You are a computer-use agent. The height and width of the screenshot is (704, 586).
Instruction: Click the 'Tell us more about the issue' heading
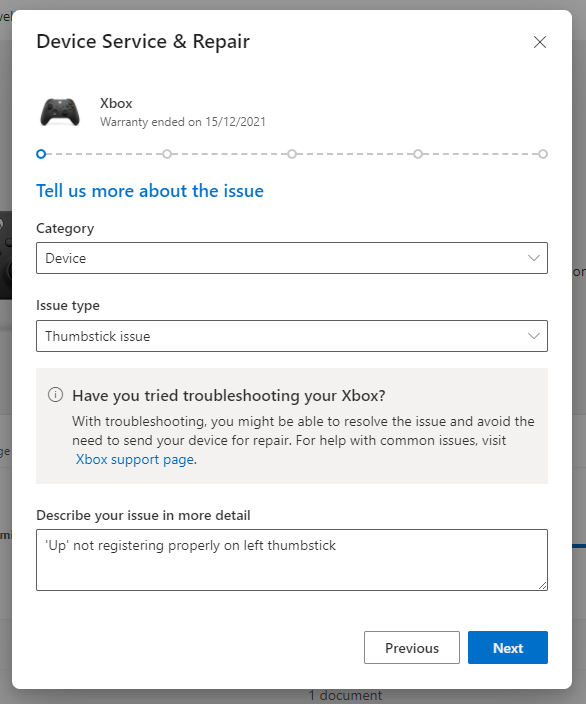point(150,191)
